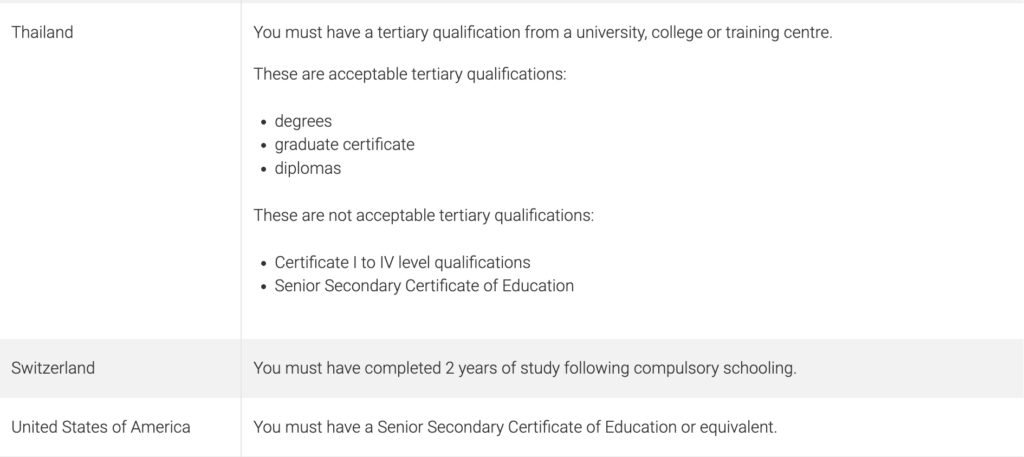Click the Thailand tertiary qualification requirement sentence
The height and width of the screenshot is (457, 1024).
click(x=543, y=33)
